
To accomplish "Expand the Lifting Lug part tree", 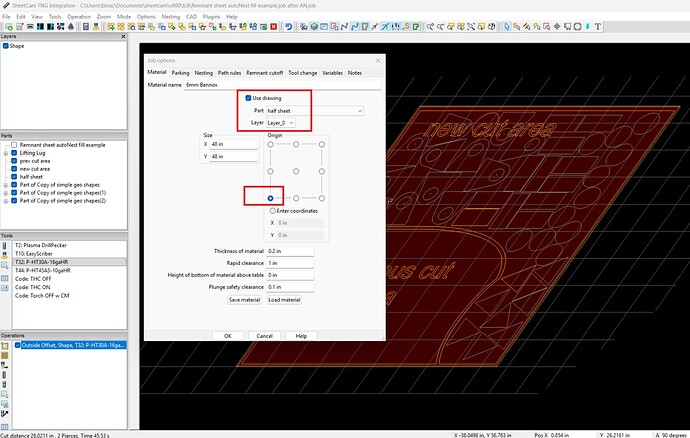I will [5, 154].
